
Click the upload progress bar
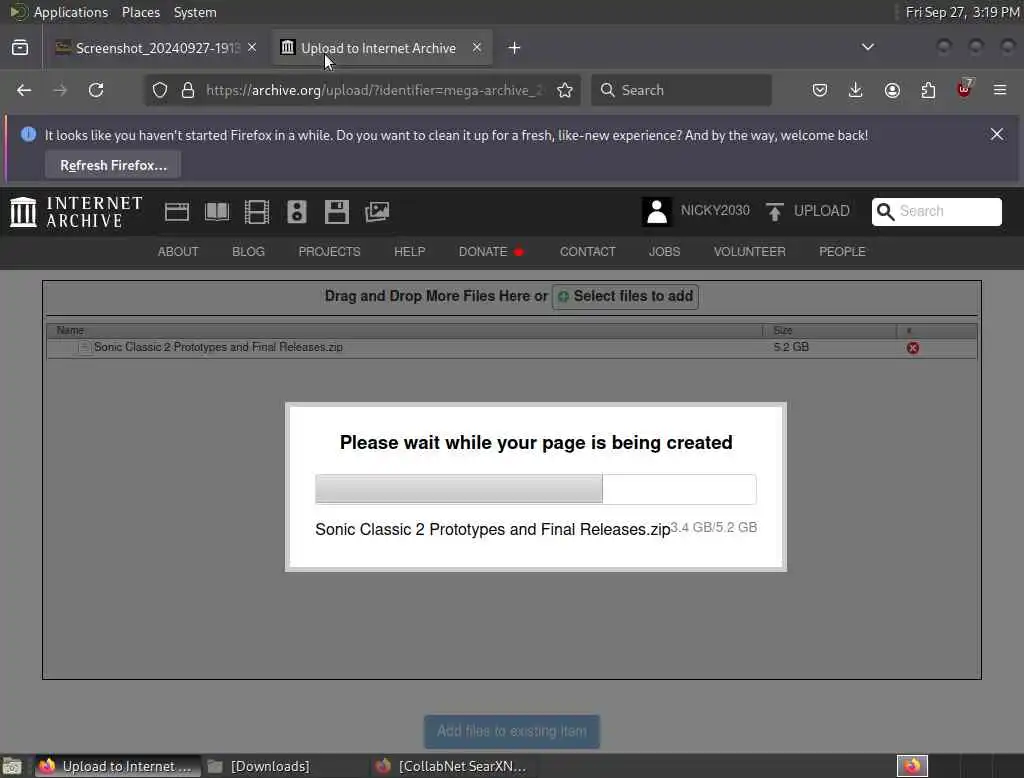point(536,489)
